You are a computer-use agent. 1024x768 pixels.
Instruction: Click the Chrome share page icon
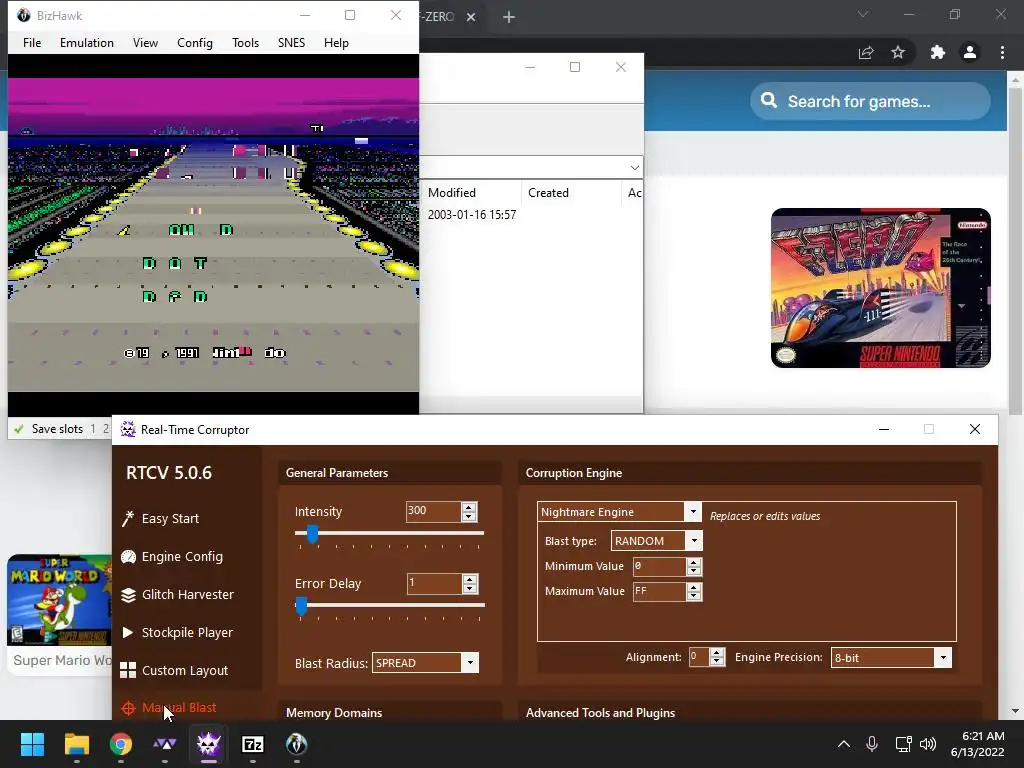point(866,53)
